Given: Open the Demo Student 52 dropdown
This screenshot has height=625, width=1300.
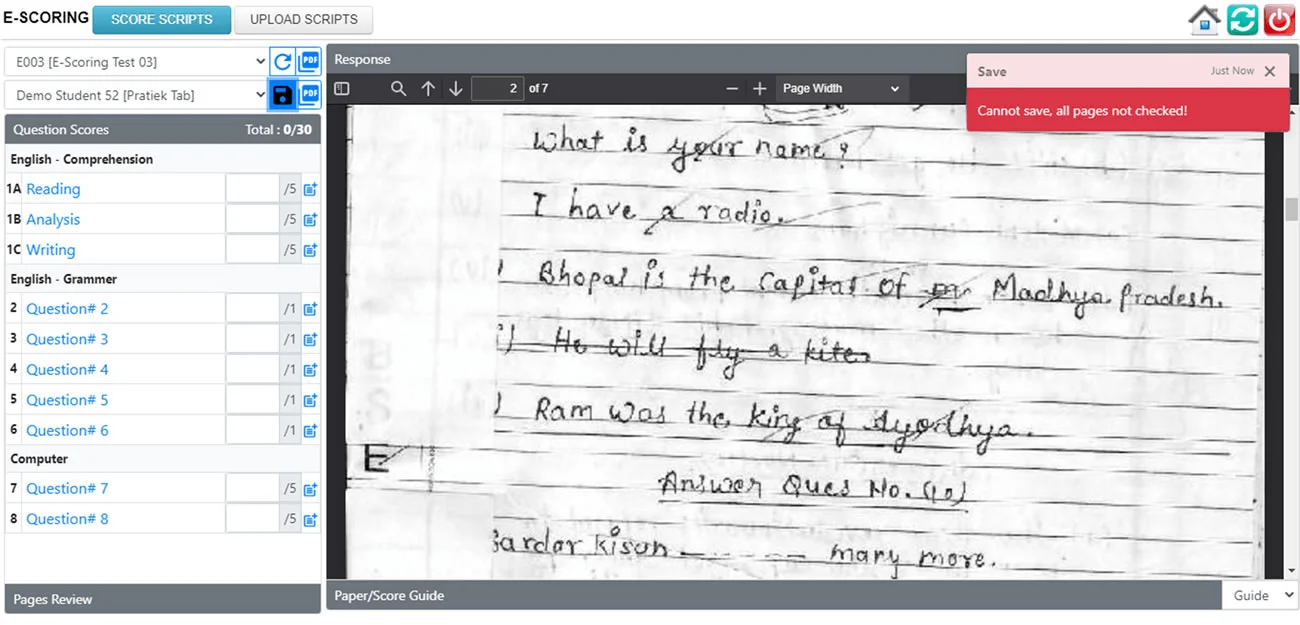Looking at the screenshot, I should tap(136, 95).
